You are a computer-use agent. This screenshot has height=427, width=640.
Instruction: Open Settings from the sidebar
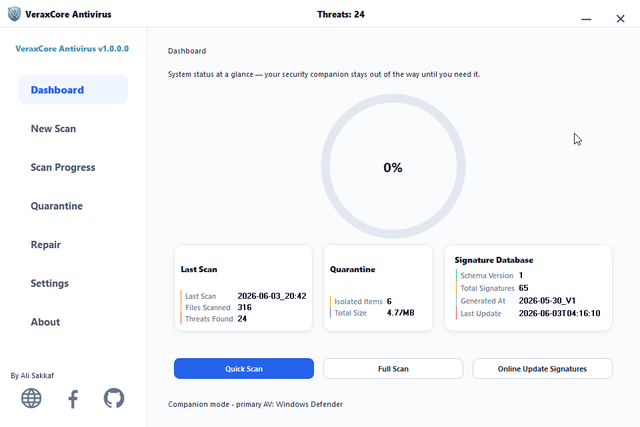click(50, 283)
